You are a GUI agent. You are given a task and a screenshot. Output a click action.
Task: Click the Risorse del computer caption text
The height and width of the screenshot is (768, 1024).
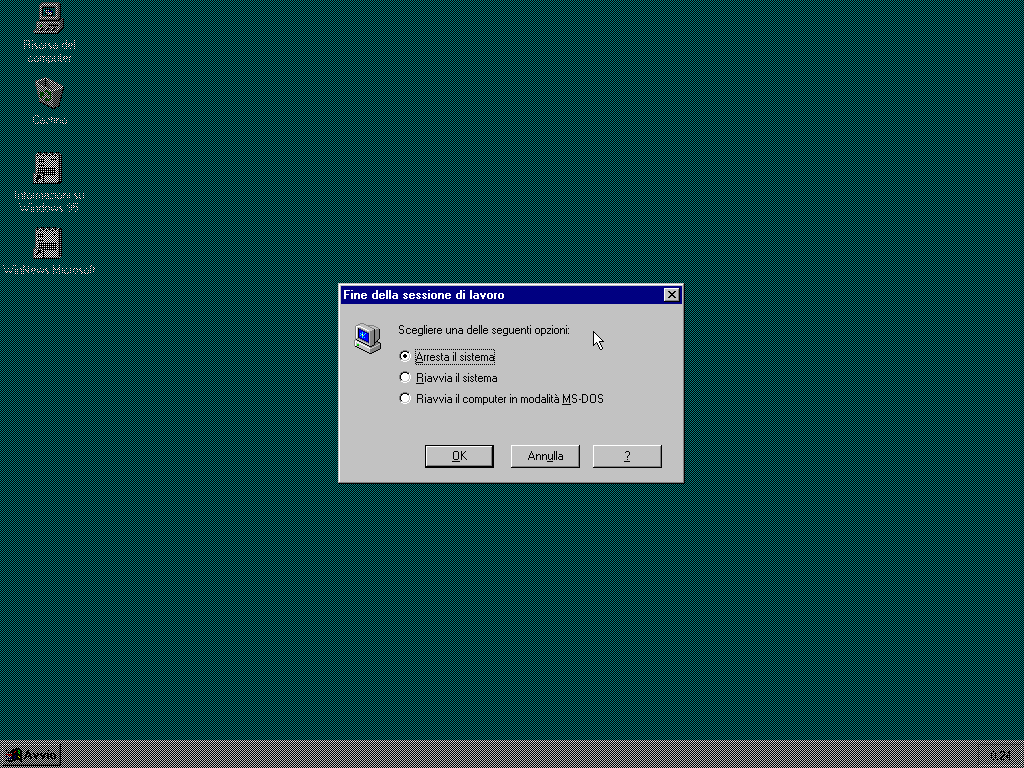(49, 51)
